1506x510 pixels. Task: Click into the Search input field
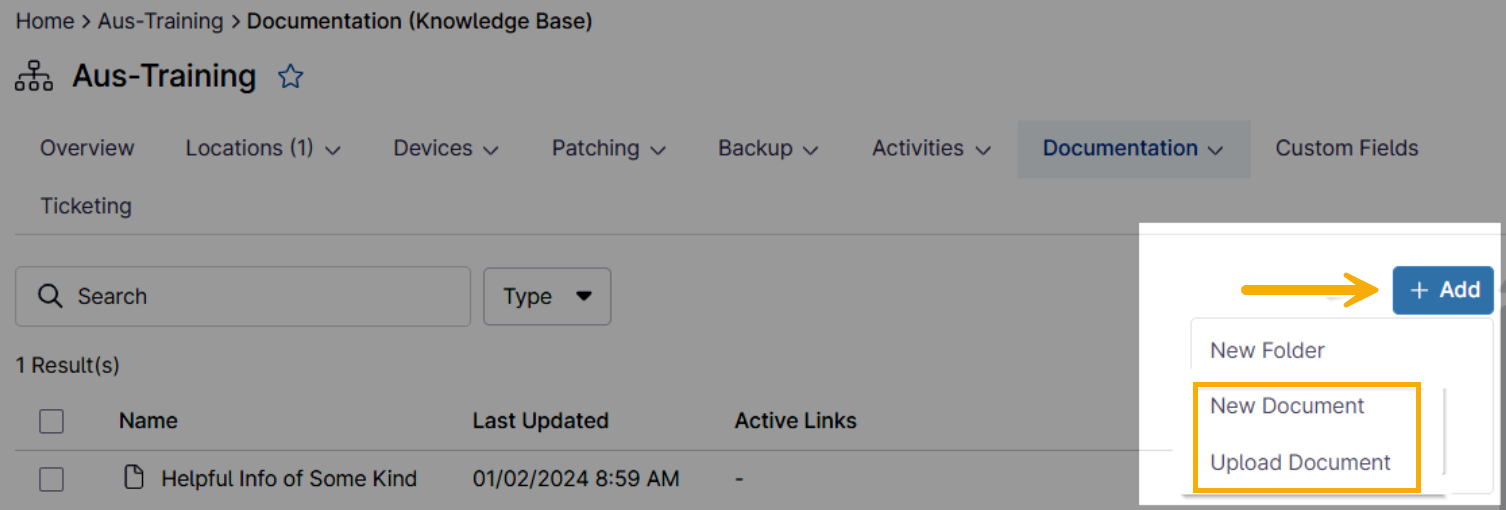tap(260, 296)
